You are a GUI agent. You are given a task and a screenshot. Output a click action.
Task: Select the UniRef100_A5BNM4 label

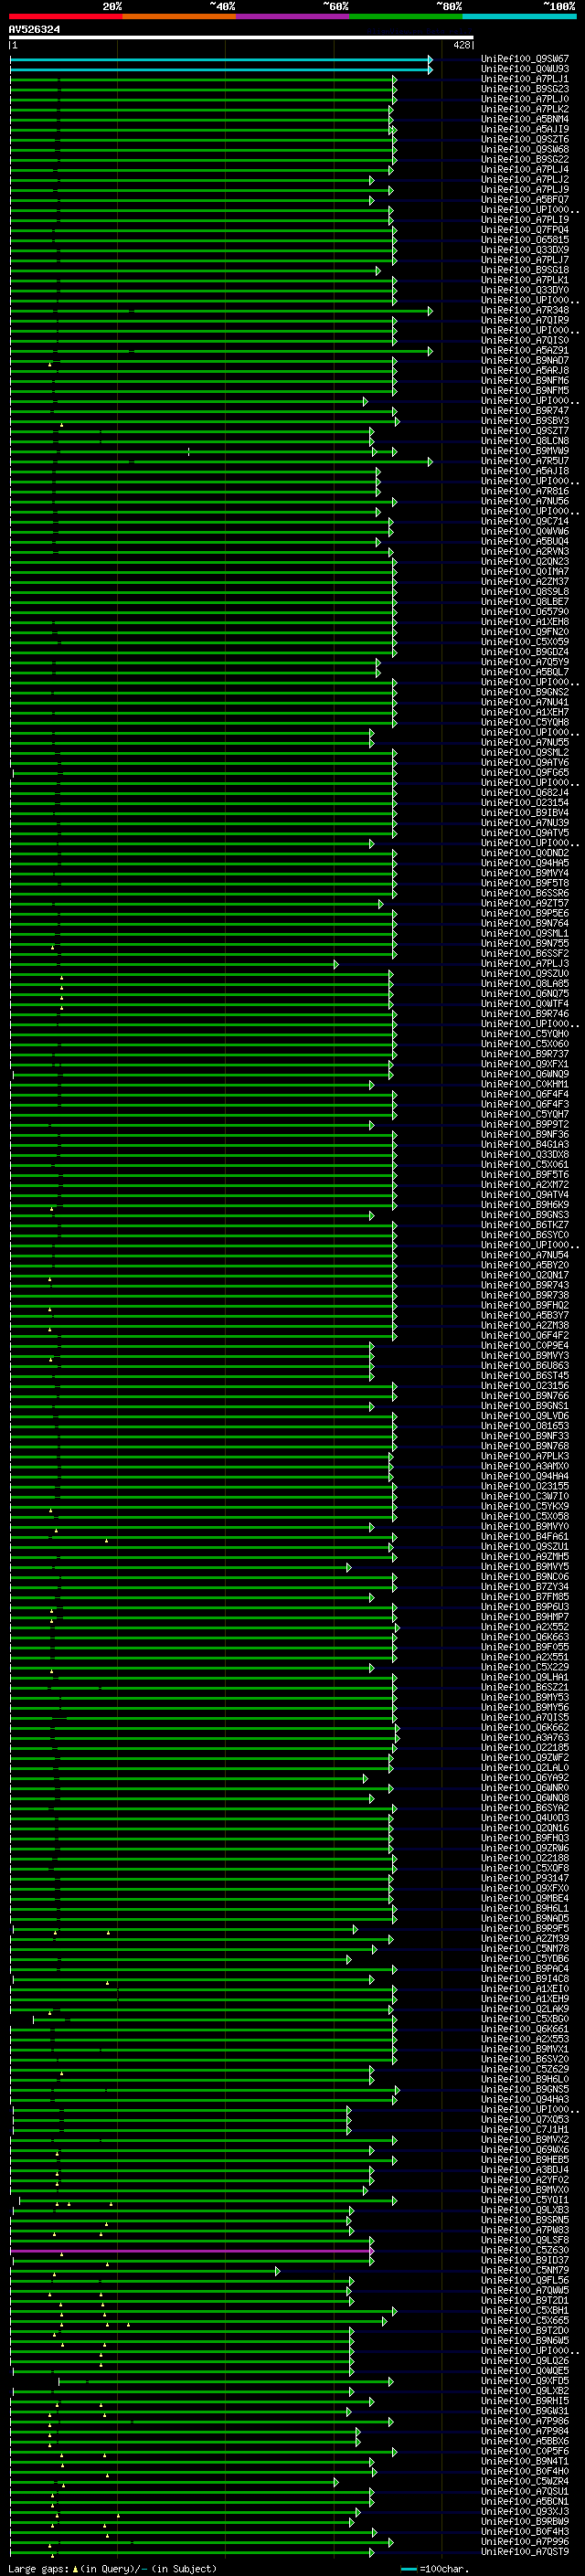coord(525,120)
